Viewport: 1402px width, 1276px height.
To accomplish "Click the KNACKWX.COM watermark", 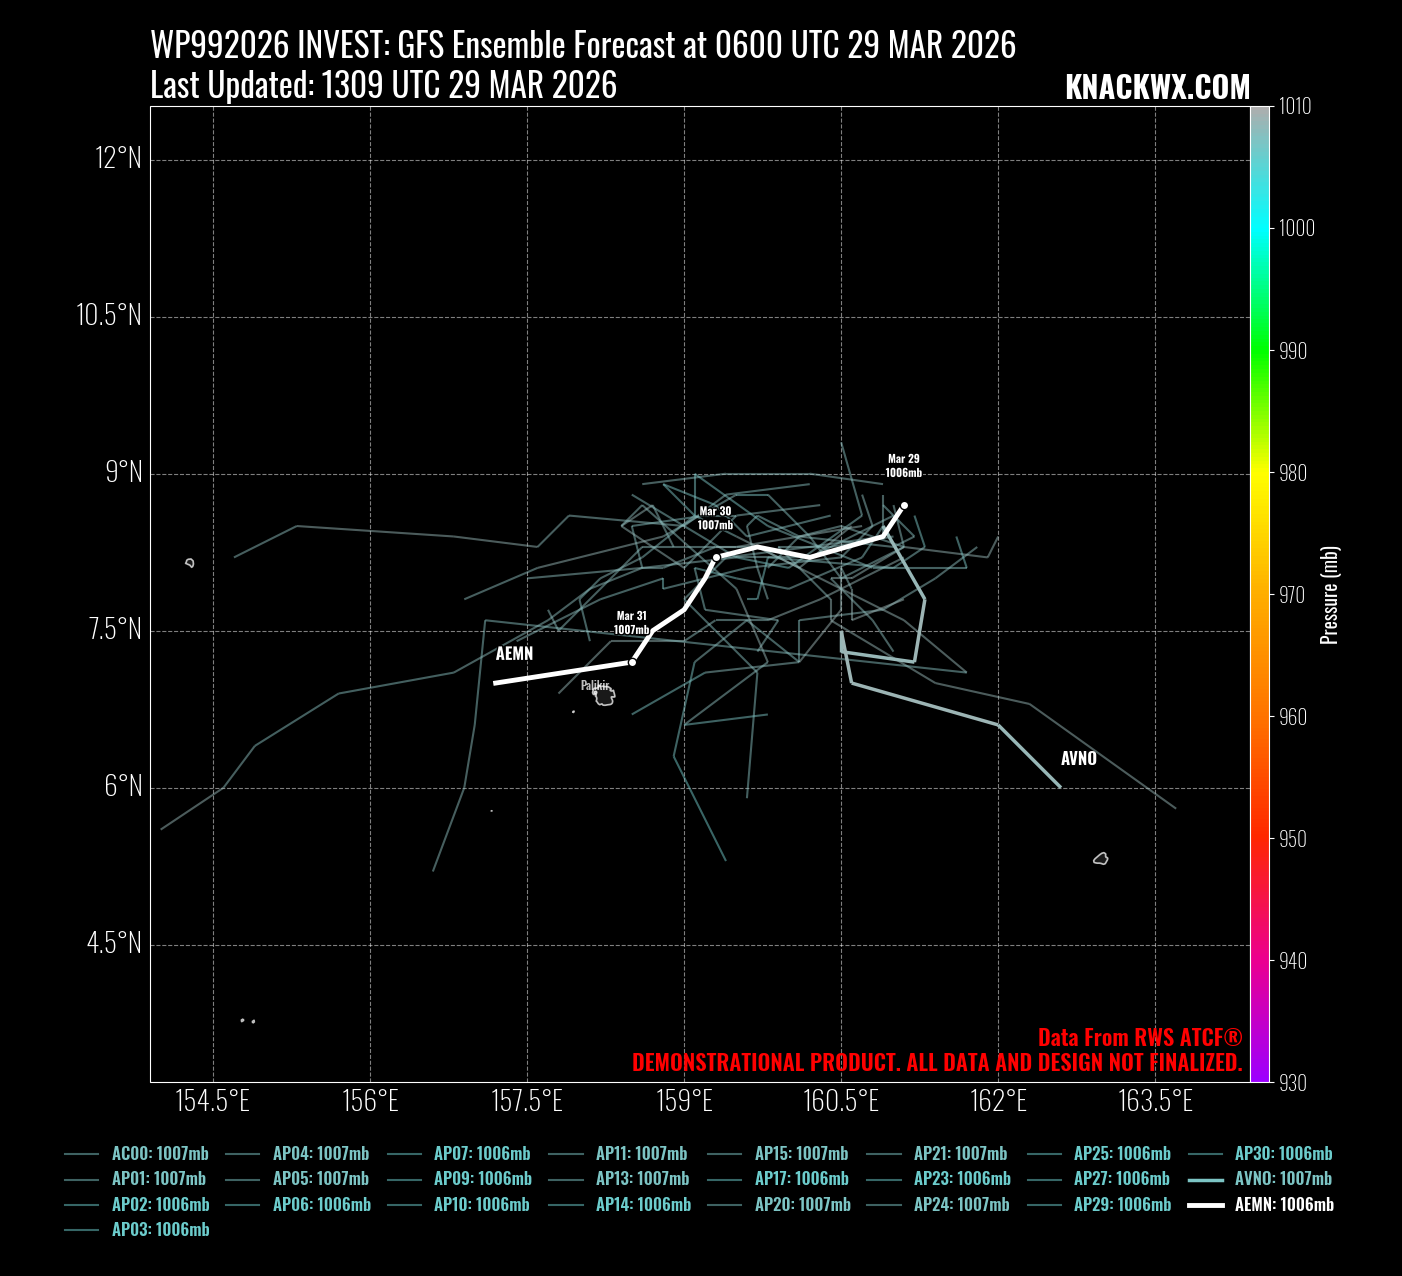I will (1157, 88).
